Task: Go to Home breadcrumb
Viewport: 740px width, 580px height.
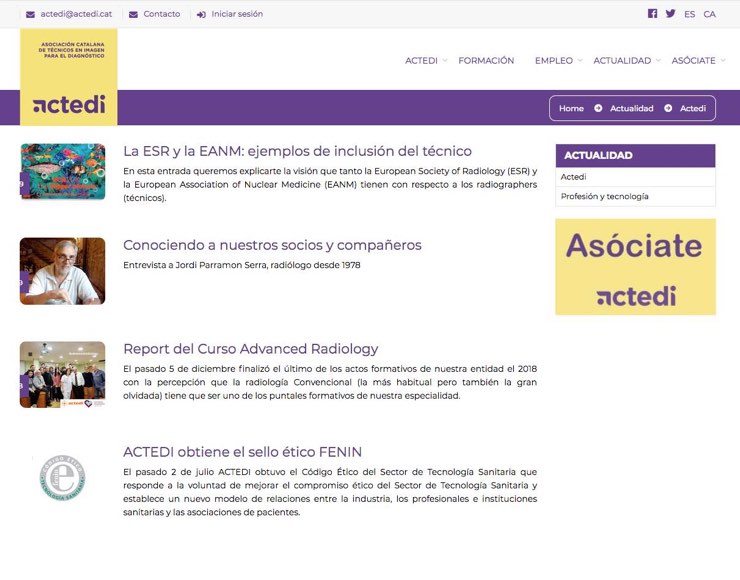Action: [x=571, y=108]
